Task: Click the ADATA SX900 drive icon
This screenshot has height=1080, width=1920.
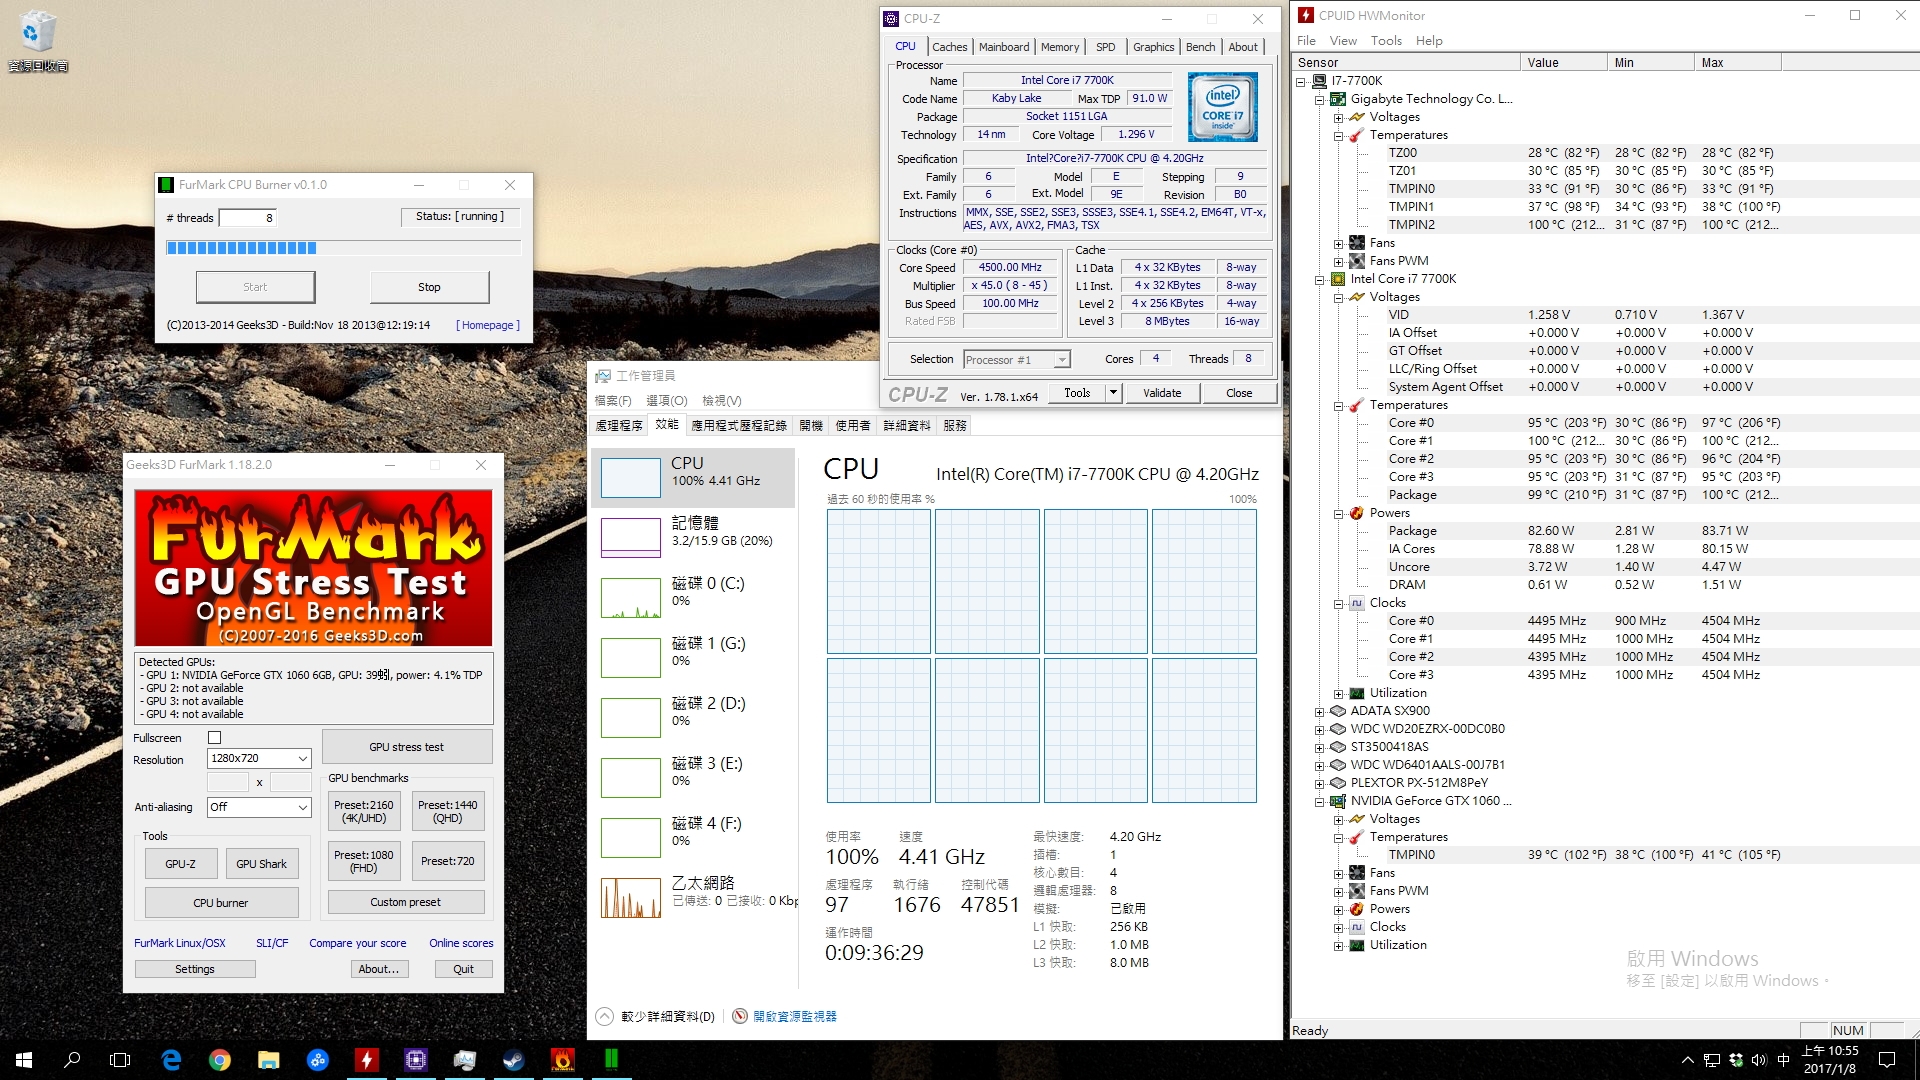Action: click(x=1337, y=711)
